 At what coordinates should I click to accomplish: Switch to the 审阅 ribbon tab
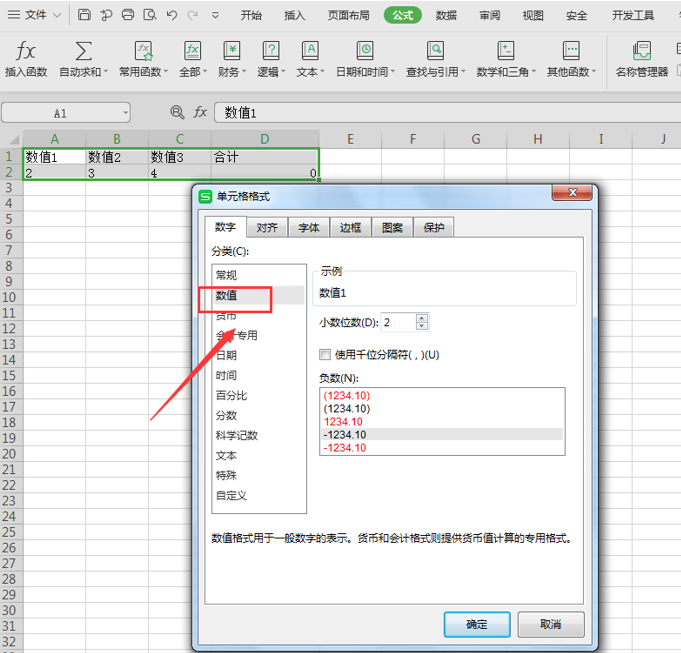489,15
